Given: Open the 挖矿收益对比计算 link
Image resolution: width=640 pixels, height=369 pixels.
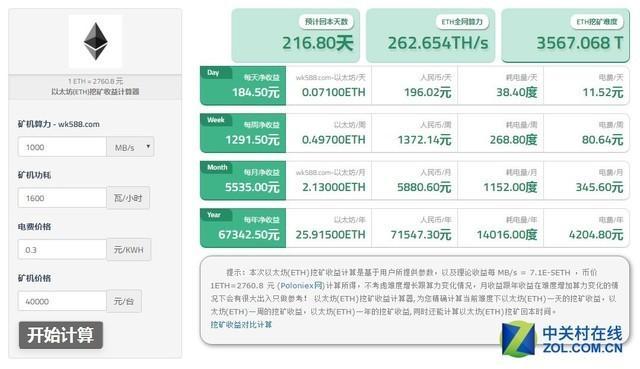Looking at the screenshot, I should coord(241,325).
